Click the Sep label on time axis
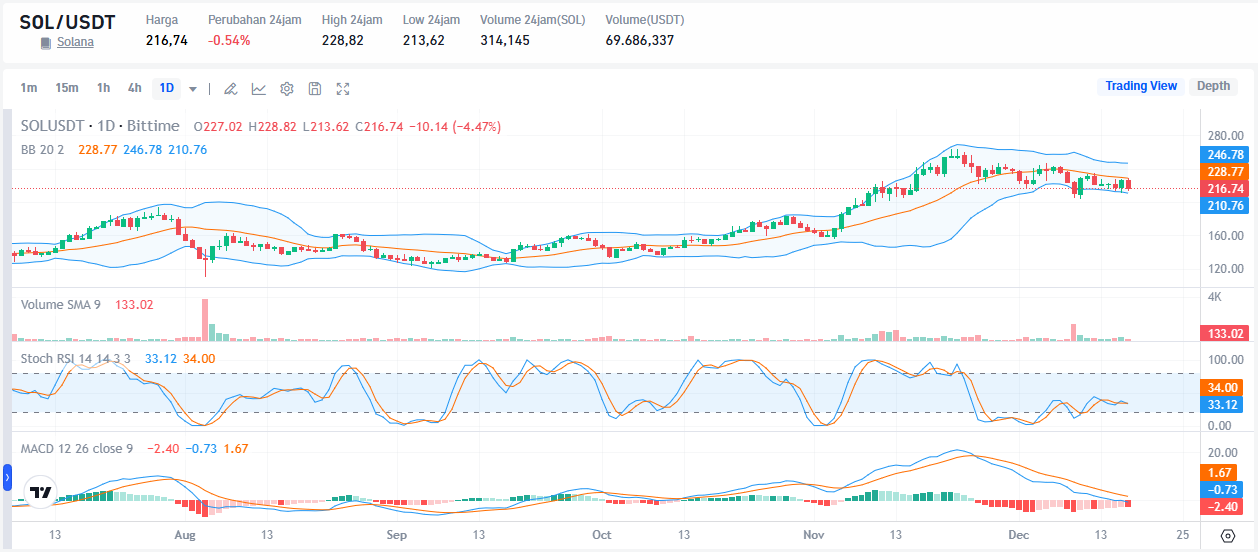 397,536
